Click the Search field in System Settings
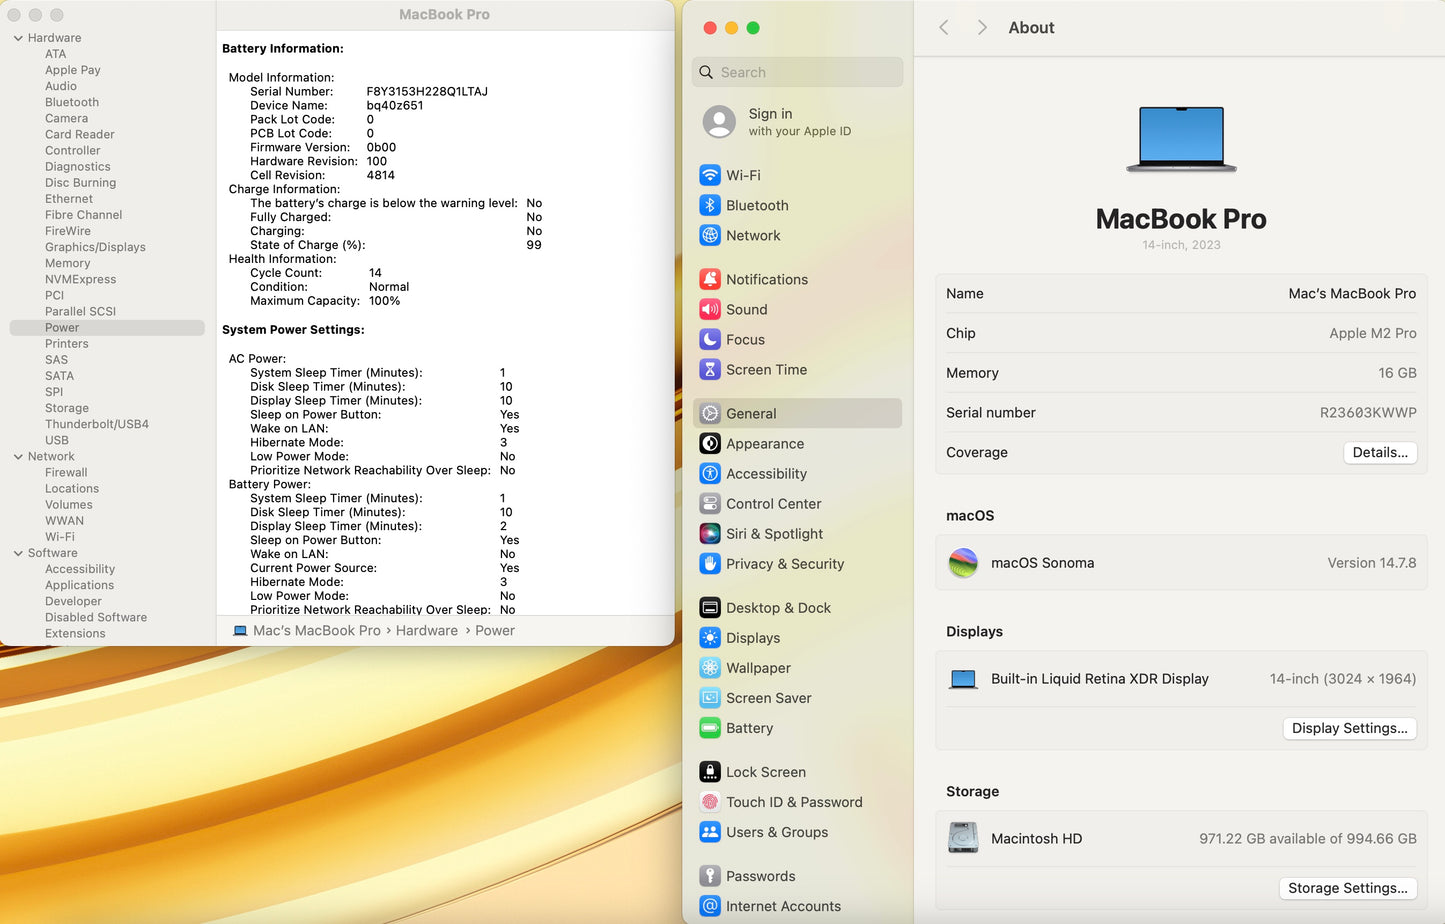Image resolution: width=1445 pixels, height=924 pixels. pos(797,72)
